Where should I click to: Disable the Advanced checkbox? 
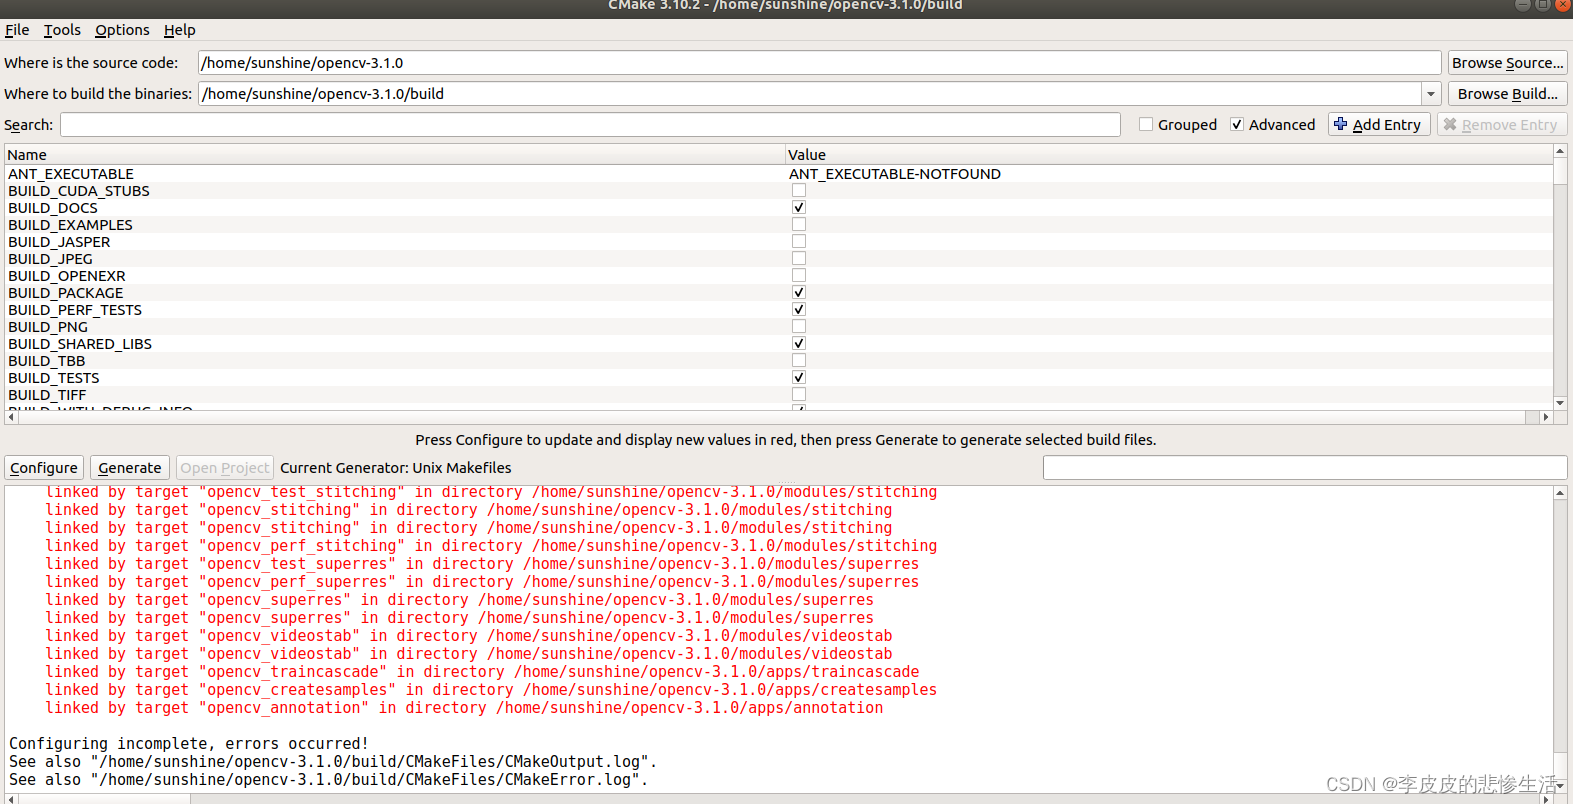1237,124
